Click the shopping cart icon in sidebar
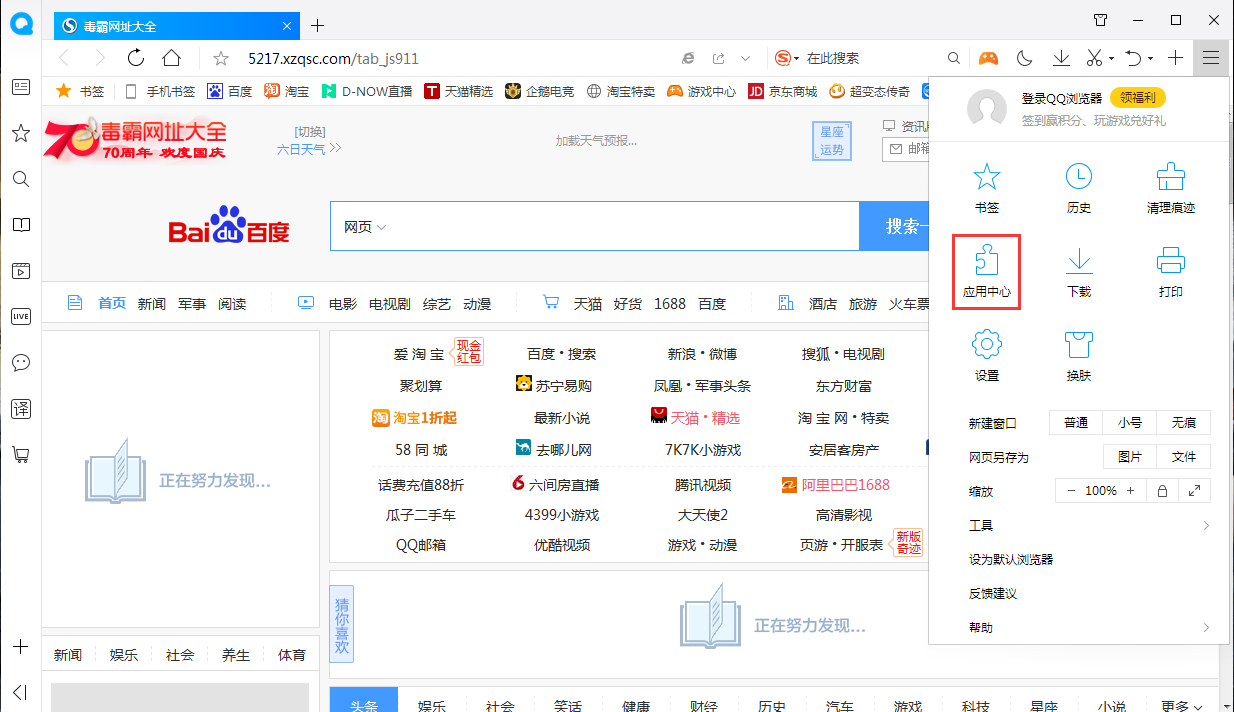The height and width of the screenshot is (712, 1234). tap(21, 454)
